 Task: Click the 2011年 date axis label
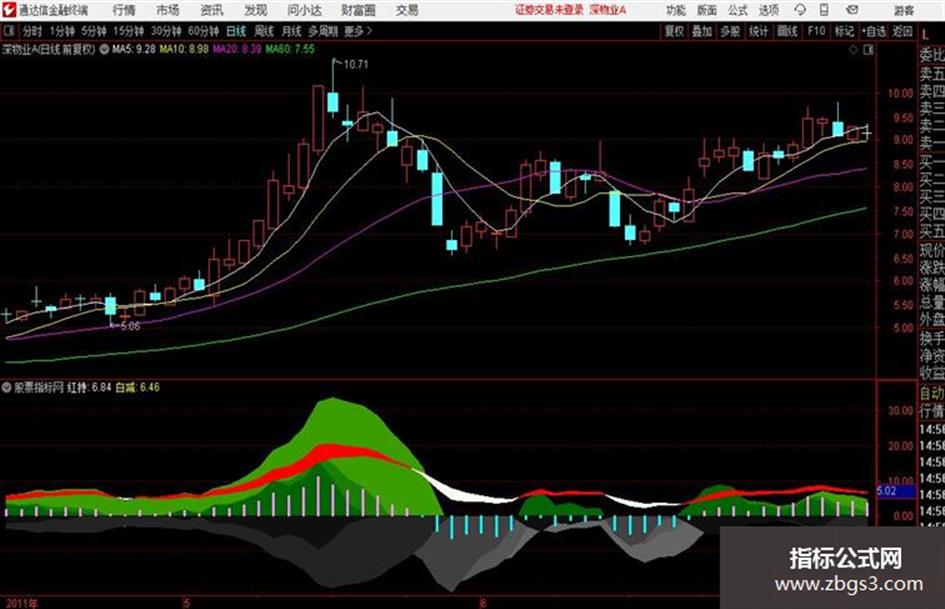(x=22, y=603)
